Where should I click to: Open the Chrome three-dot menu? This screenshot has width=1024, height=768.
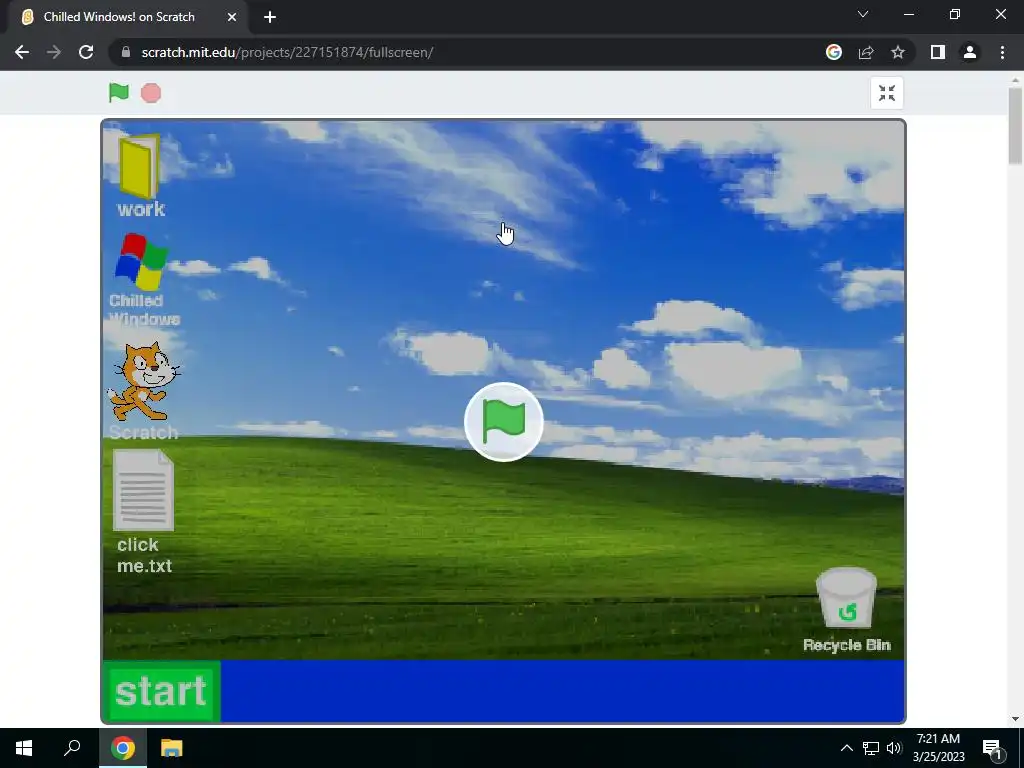click(1002, 52)
